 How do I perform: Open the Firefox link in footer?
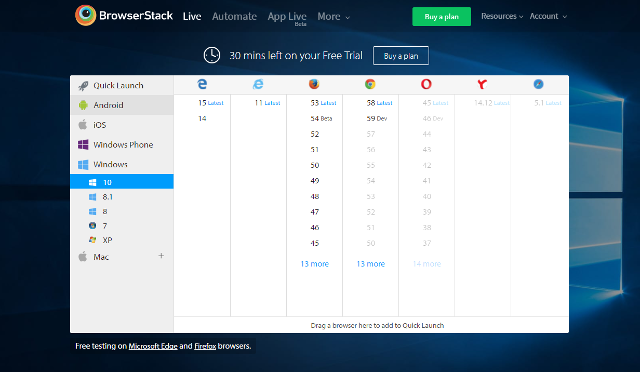[205, 346]
